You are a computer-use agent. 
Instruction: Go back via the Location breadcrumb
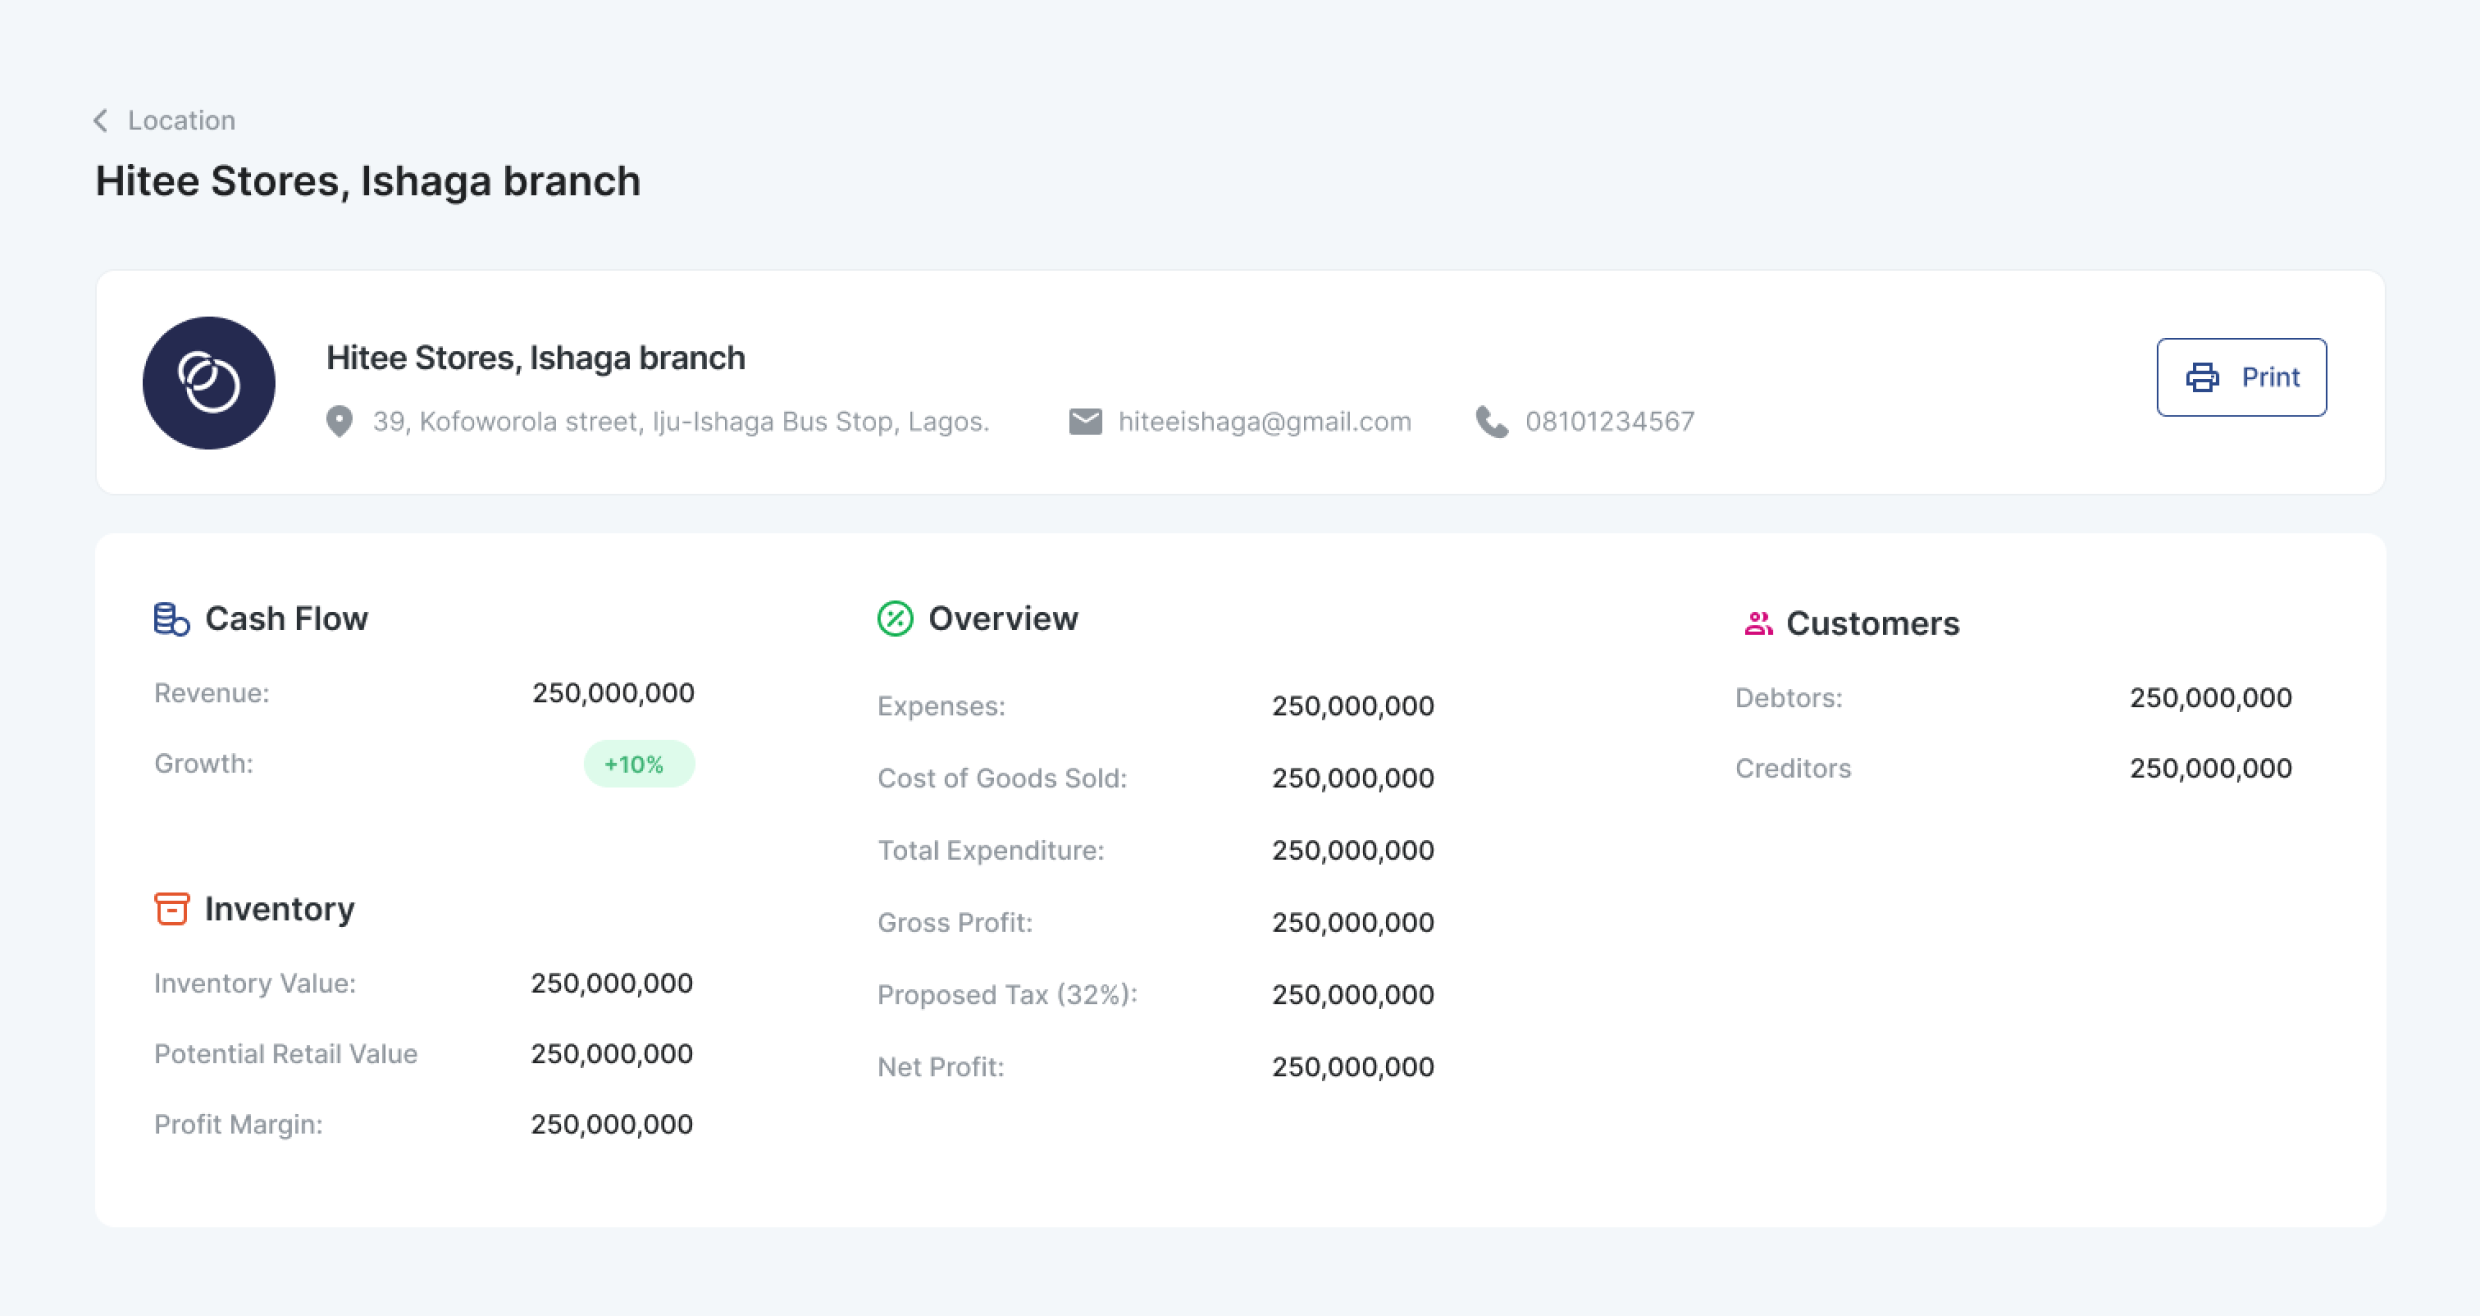point(181,121)
